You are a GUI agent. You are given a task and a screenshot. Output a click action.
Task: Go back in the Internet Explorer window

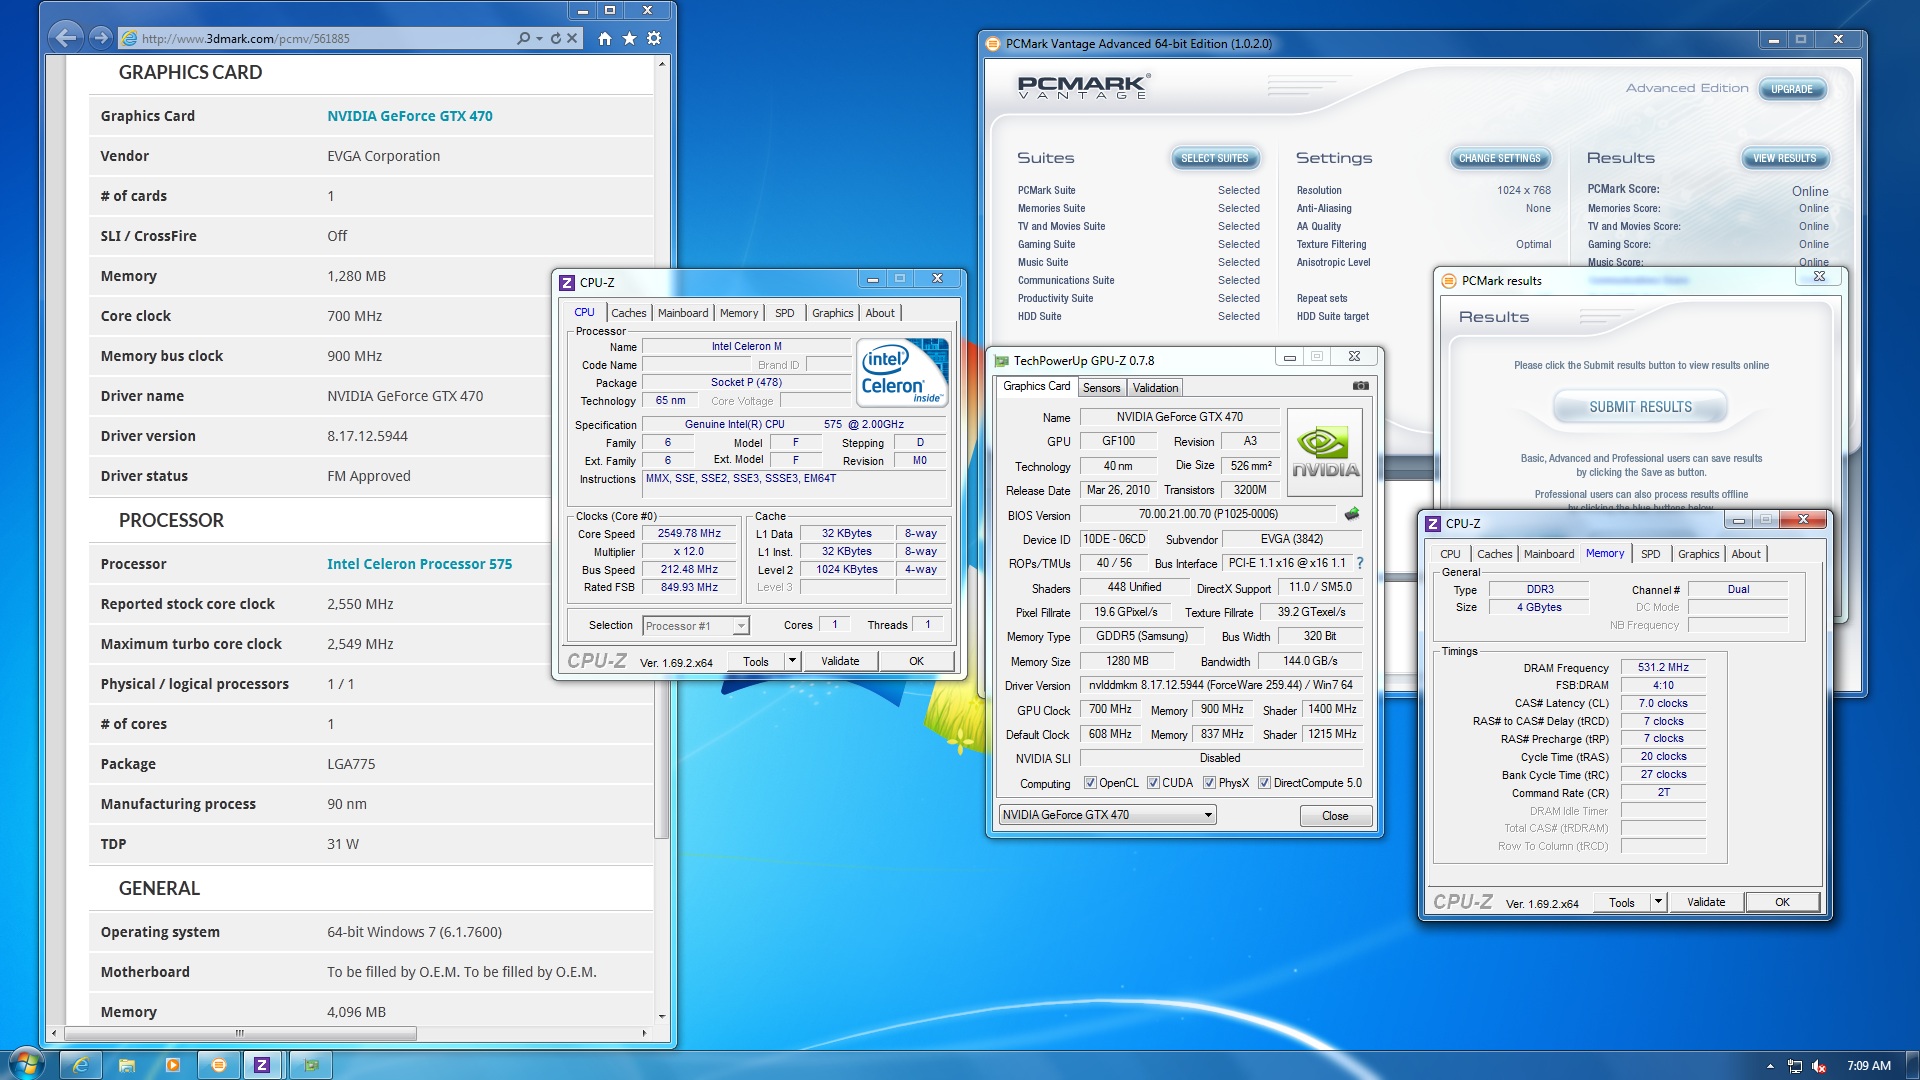click(x=66, y=38)
